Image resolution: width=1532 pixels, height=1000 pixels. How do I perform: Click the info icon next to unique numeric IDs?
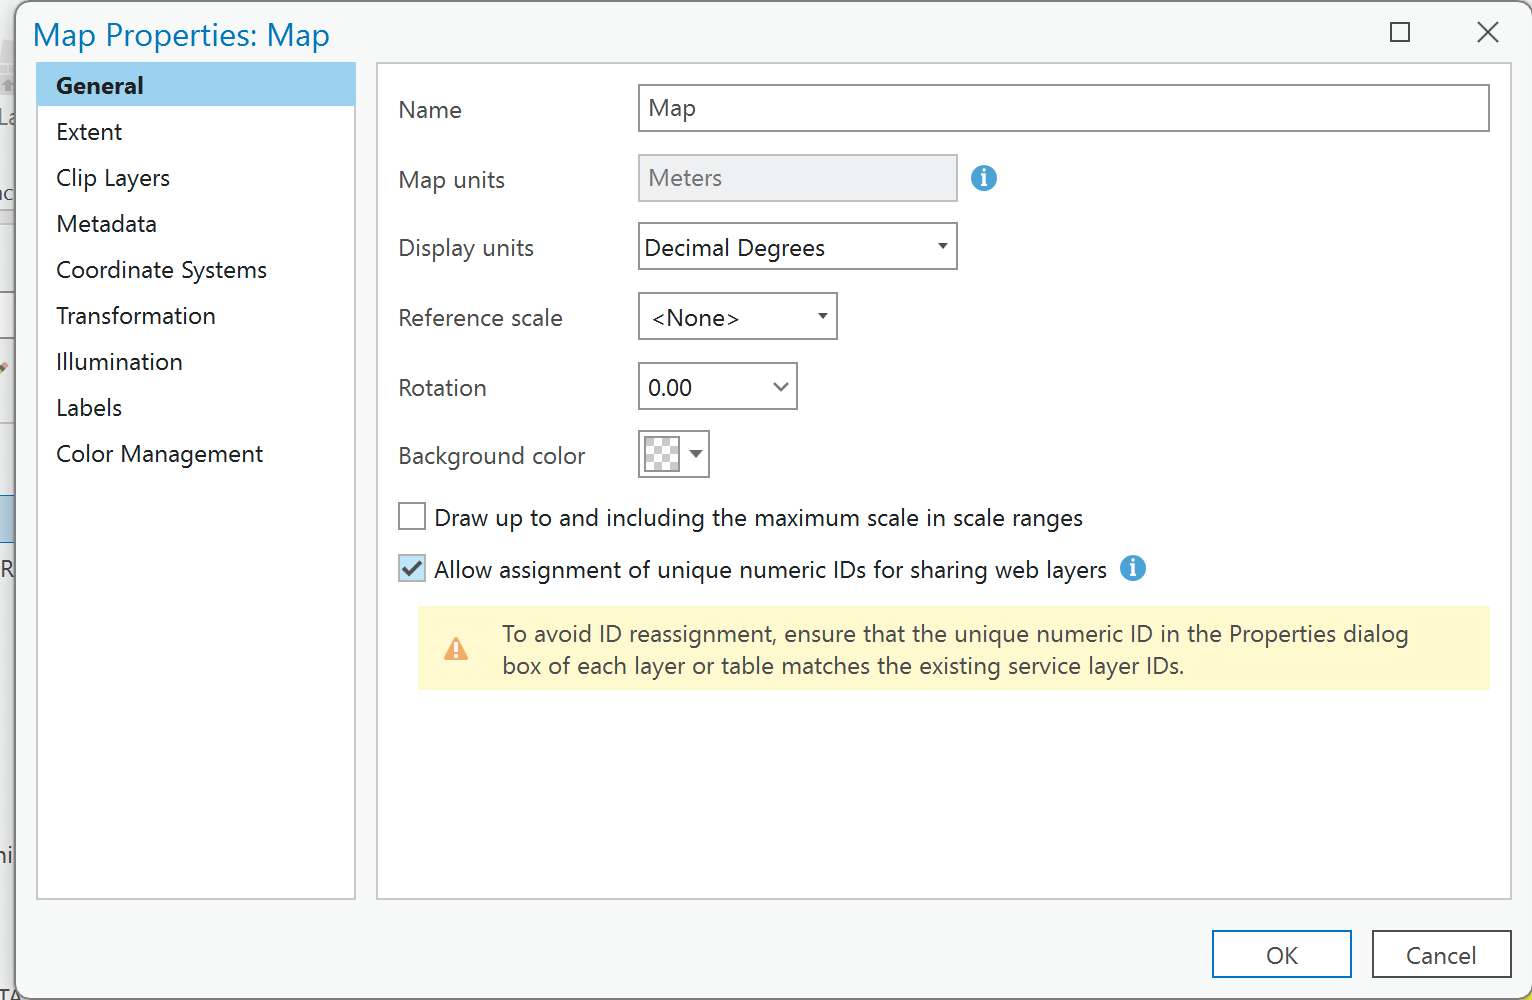(x=1132, y=568)
